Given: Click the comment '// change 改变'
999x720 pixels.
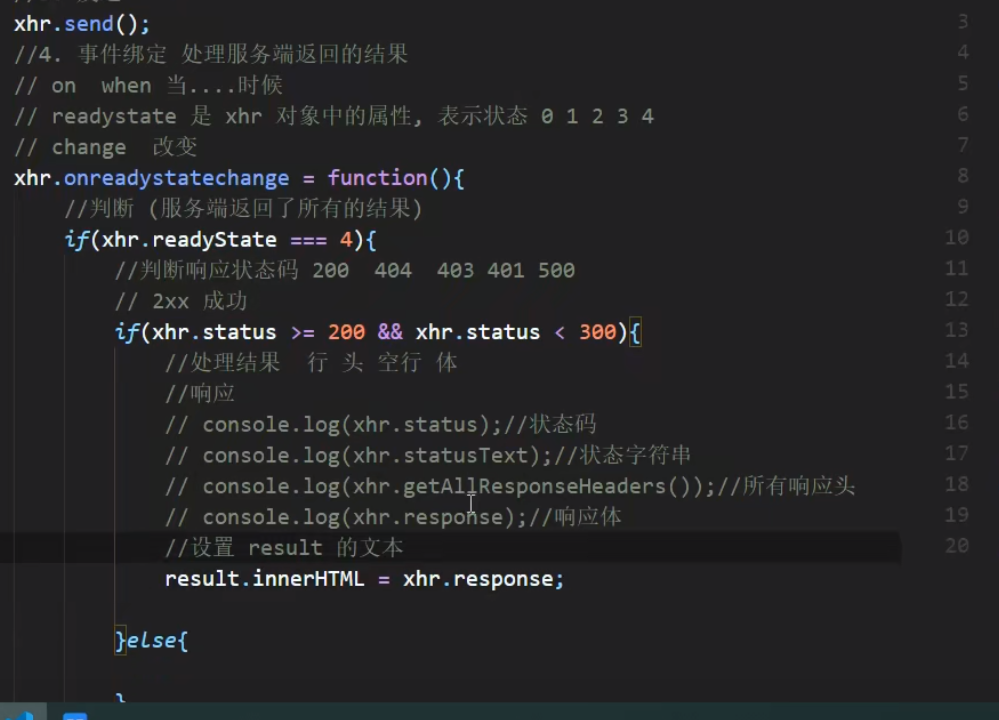Looking at the screenshot, I should point(106,147).
